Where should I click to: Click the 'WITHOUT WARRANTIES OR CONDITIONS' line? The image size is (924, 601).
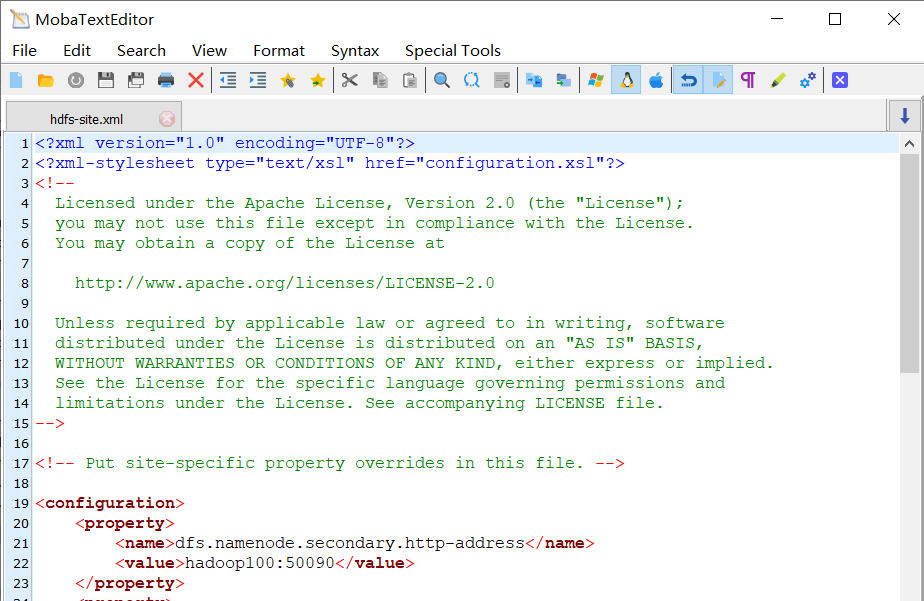414,363
